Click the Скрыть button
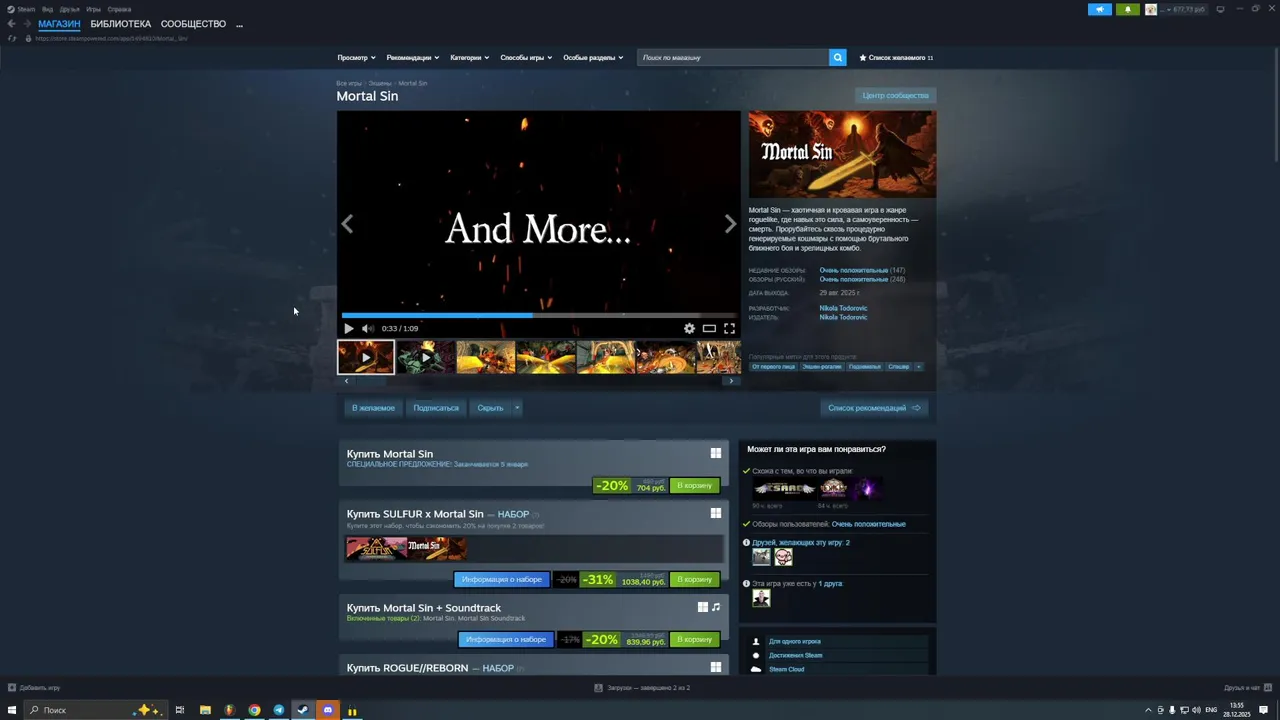1280x720 pixels. [490, 408]
